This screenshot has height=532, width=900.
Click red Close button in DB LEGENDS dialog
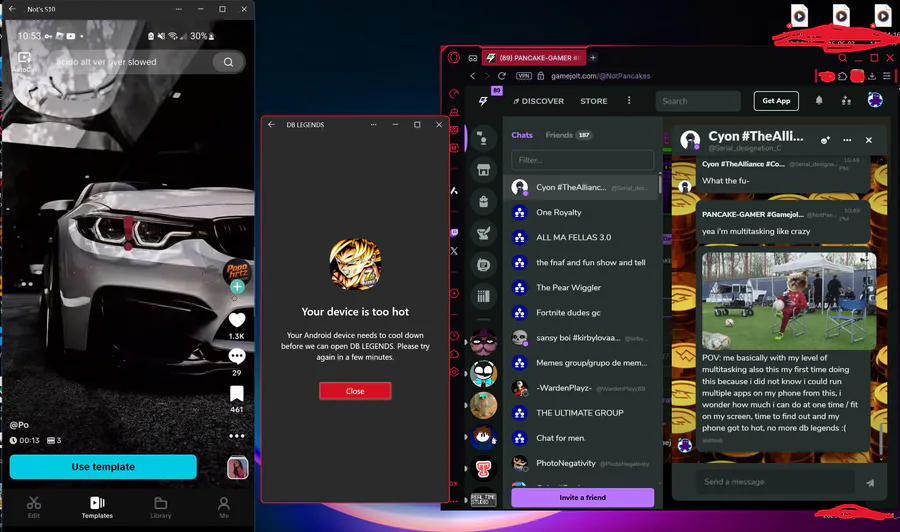(x=355, y=391)
